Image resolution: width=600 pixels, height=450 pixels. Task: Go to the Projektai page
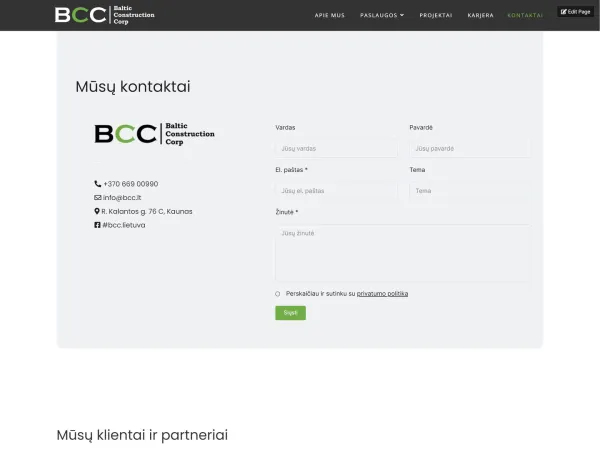pos(435,15)
